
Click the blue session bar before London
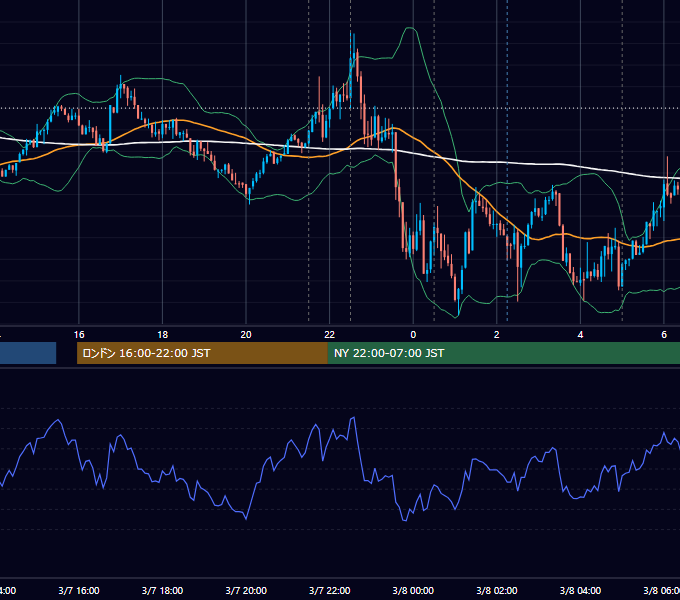(x=28, y=353)
